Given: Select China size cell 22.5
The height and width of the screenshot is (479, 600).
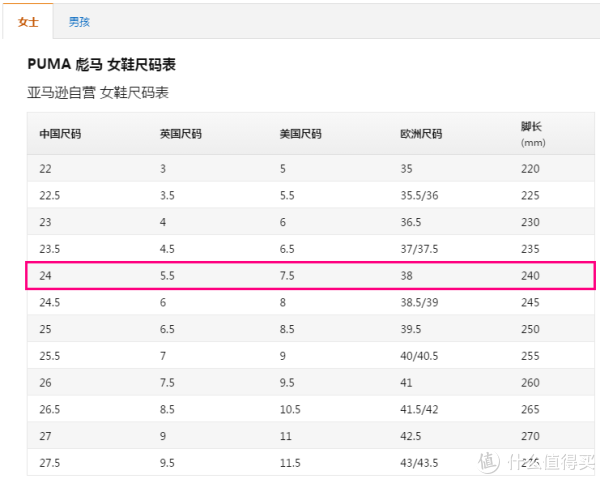Looking at the screenshot, I should pos(50,196).
